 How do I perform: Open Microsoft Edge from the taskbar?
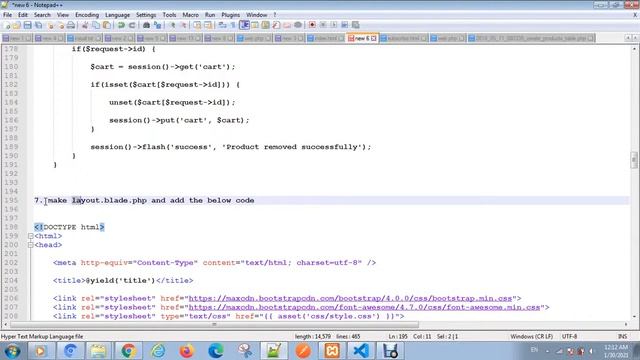(x=216, y=351)
